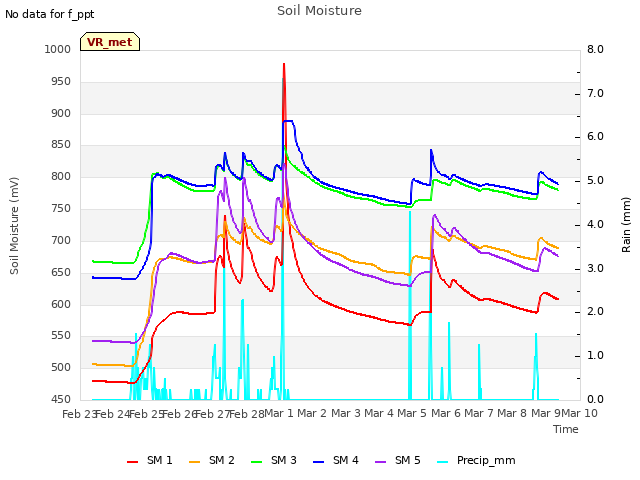Viewport: 640px width, 480px height.
Task: Click the orange SM 2 legend swatch
Action: (195, 462)
